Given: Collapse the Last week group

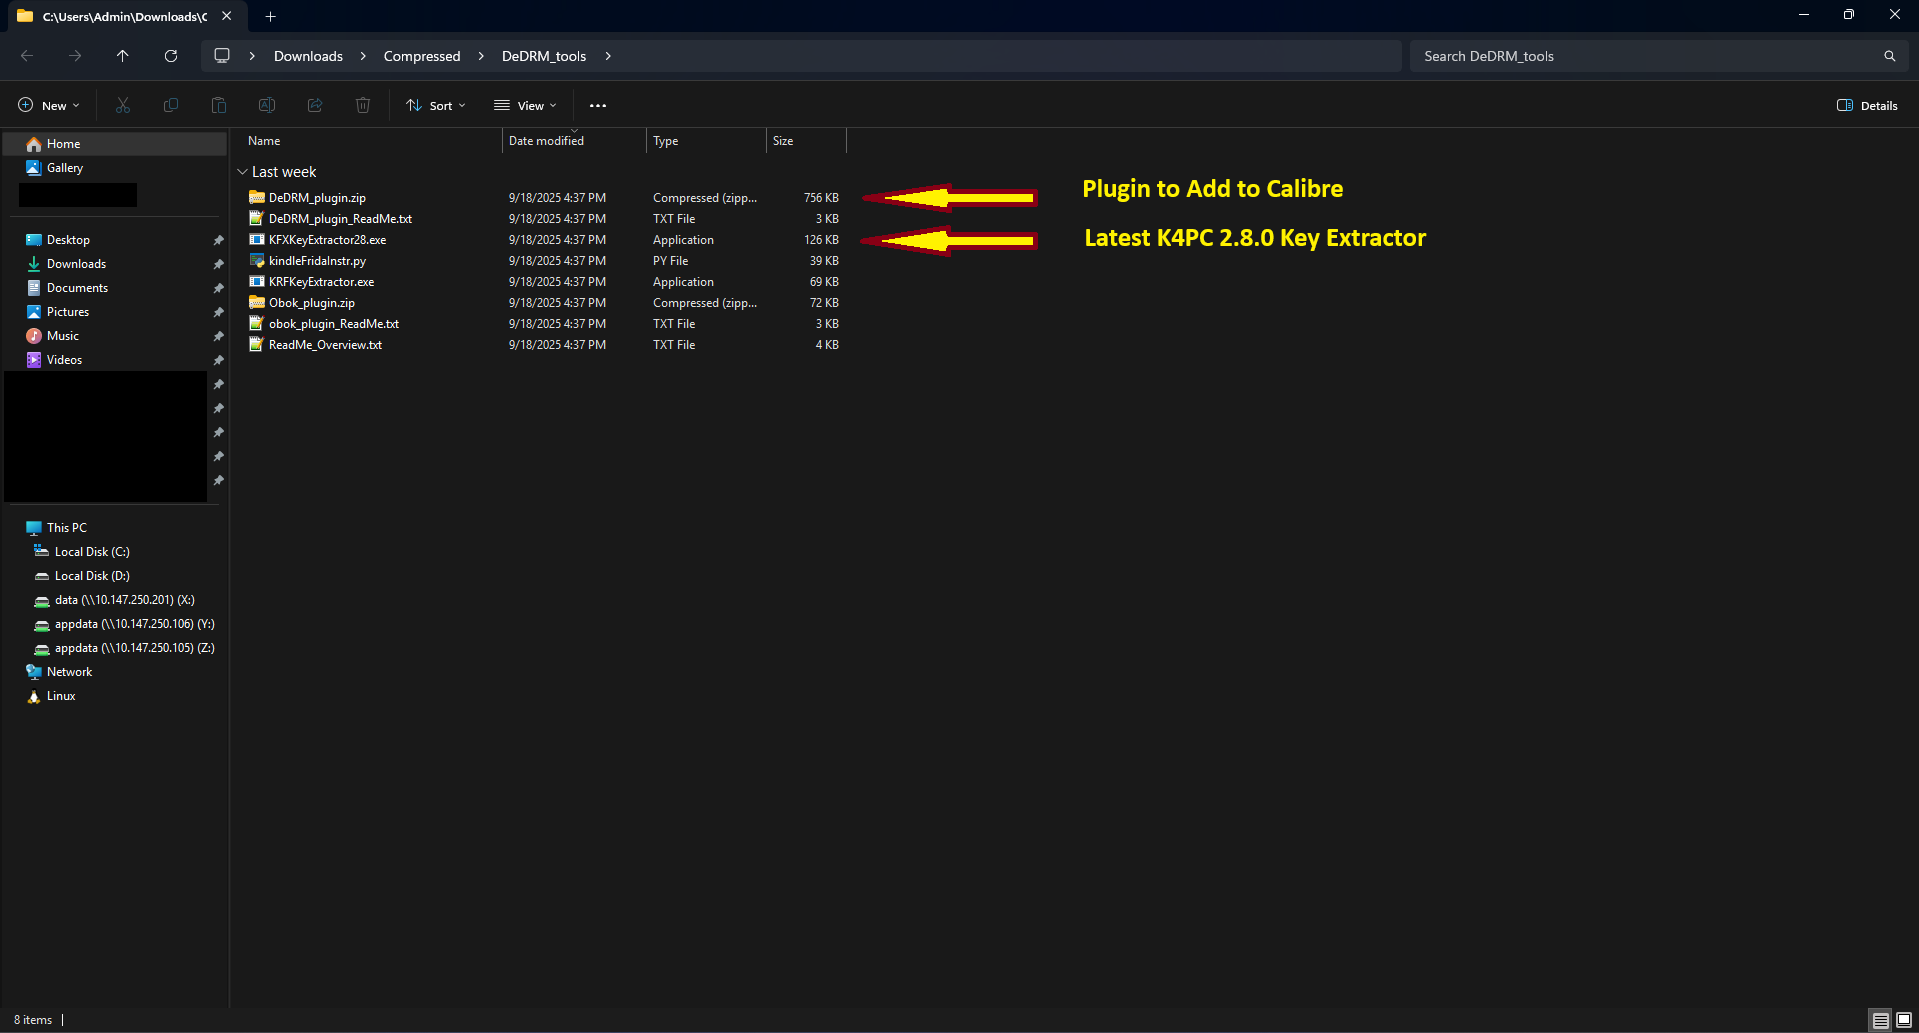Looking at the screenshot, I should click(242, 172).
